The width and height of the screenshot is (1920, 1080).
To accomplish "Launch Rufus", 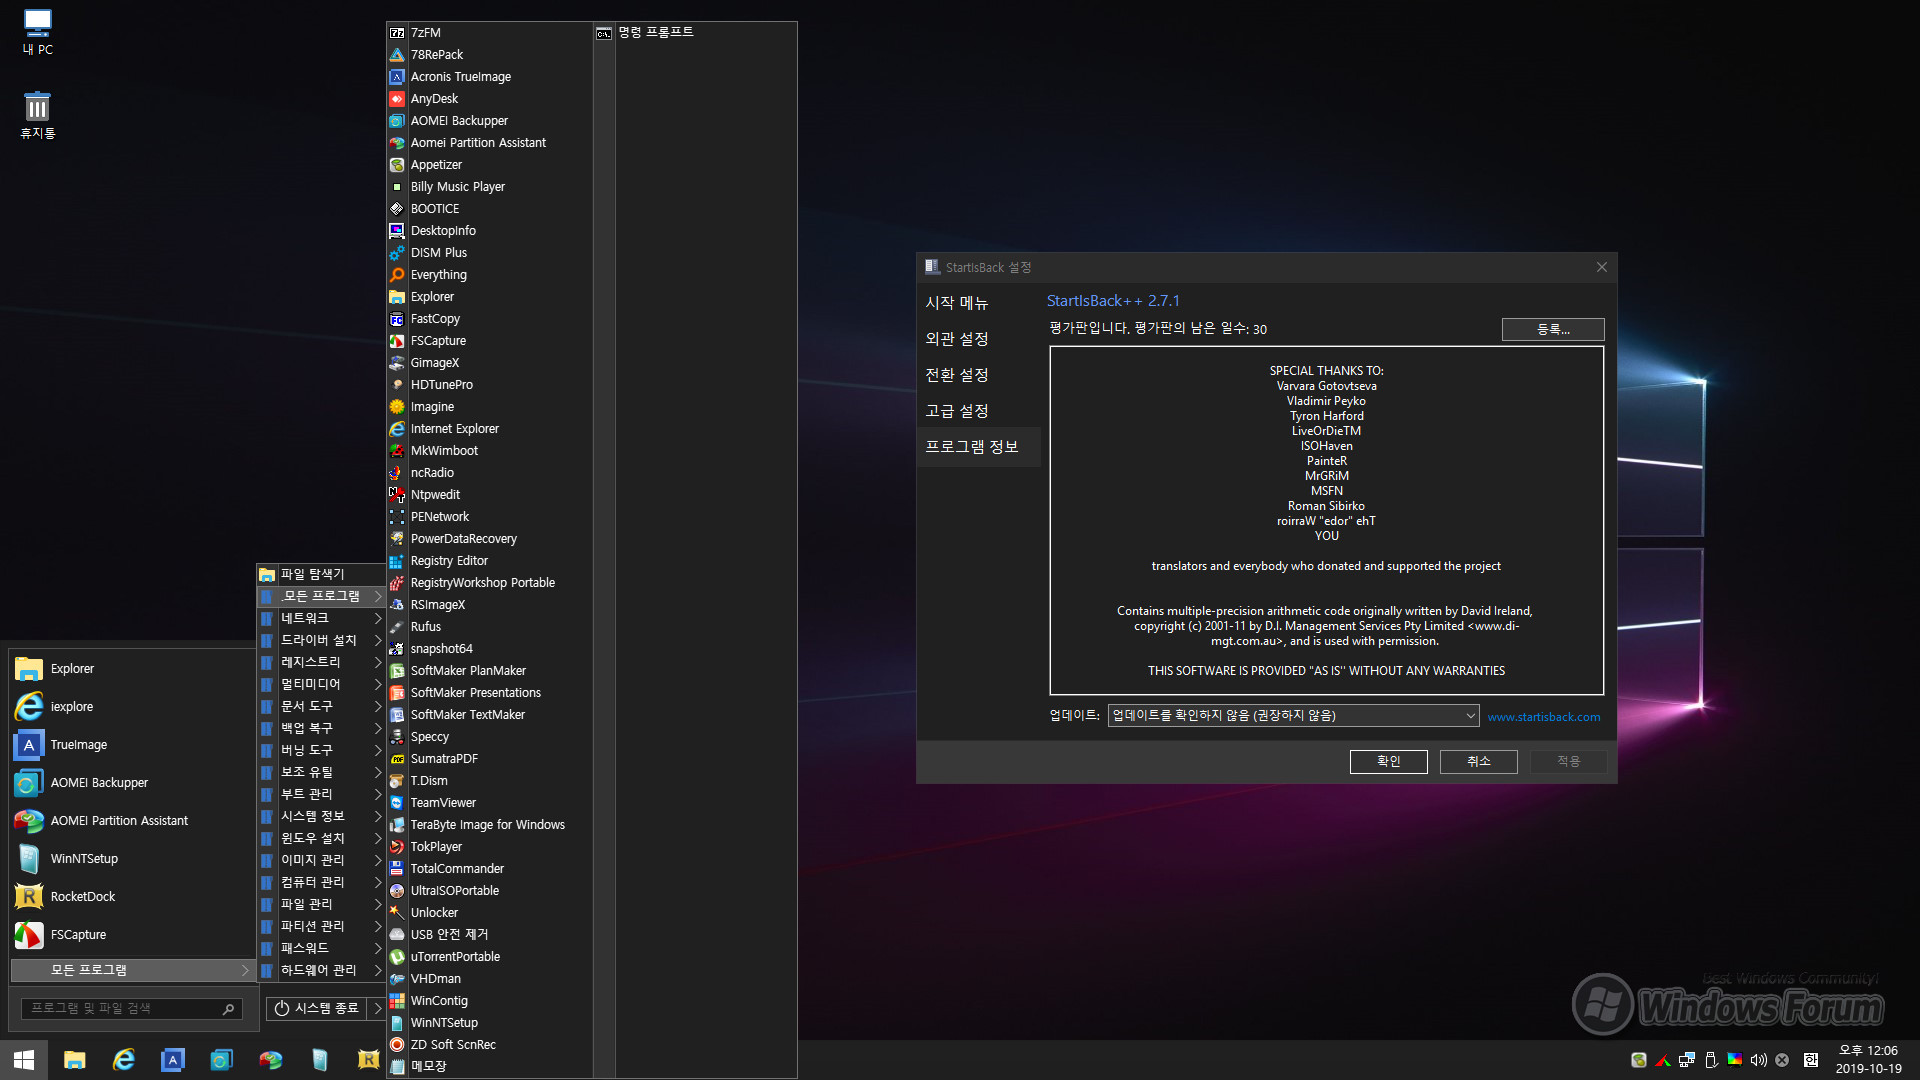I will tap(490, 626).
